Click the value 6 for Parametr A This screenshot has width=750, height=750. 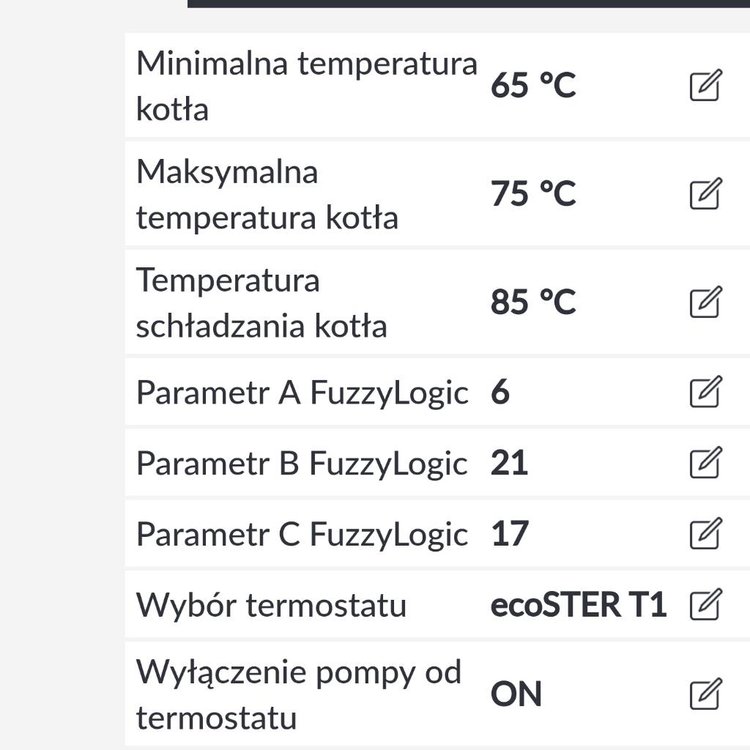500,393
